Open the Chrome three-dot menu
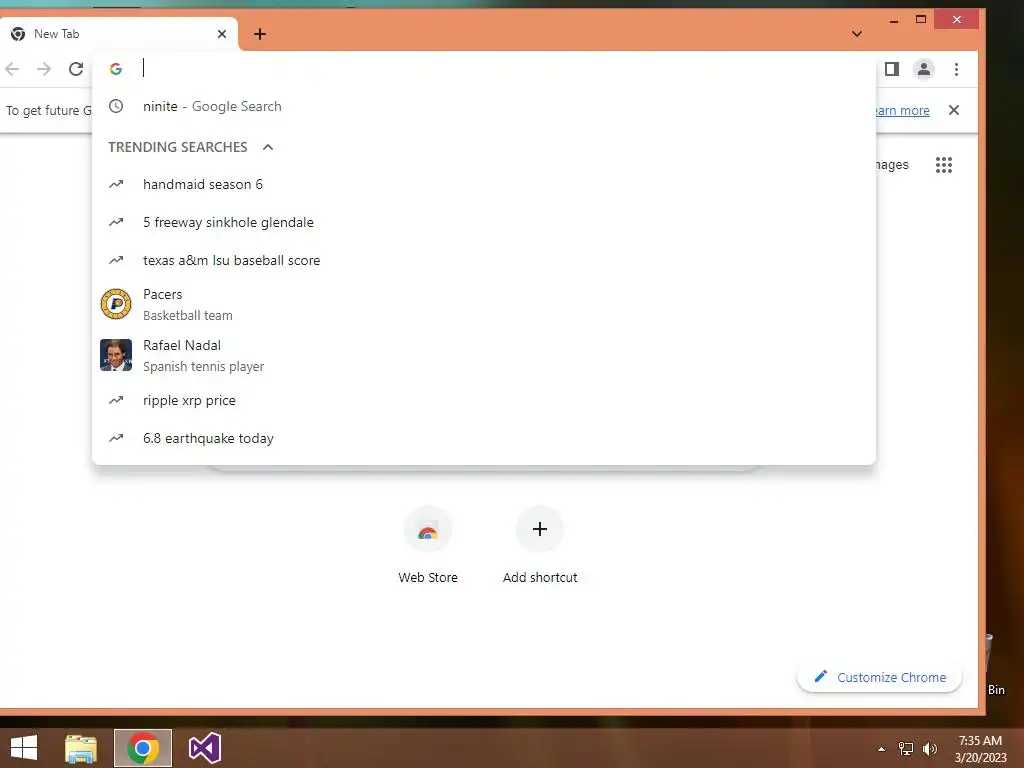The image size is (1024, 768). [x=956, y=69]
